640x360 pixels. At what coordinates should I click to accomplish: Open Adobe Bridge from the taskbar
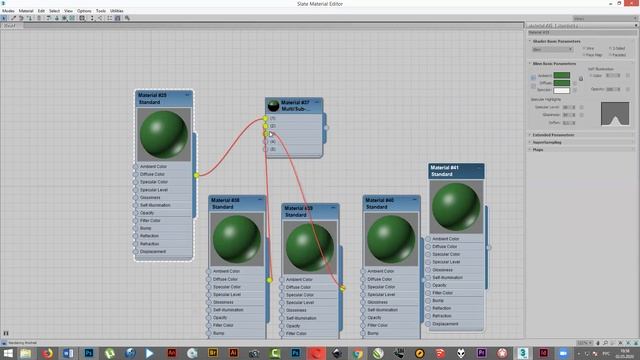(x=213, y=353)
